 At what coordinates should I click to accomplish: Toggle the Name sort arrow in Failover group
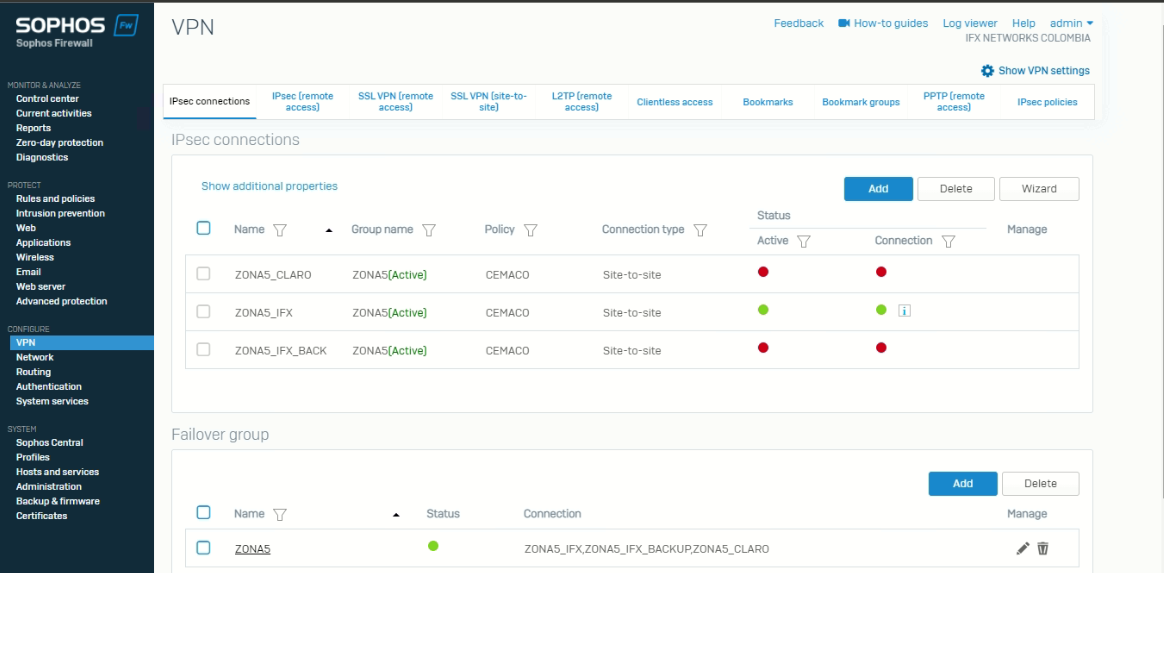coord(396,515)
